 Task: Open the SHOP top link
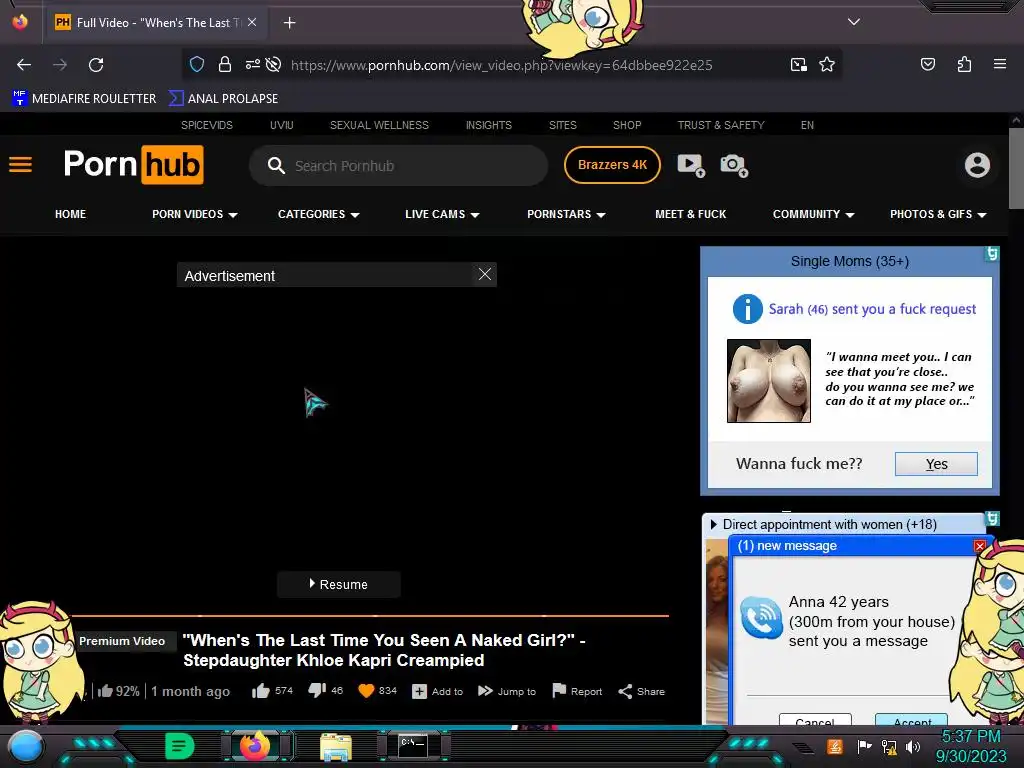[627, 125]
